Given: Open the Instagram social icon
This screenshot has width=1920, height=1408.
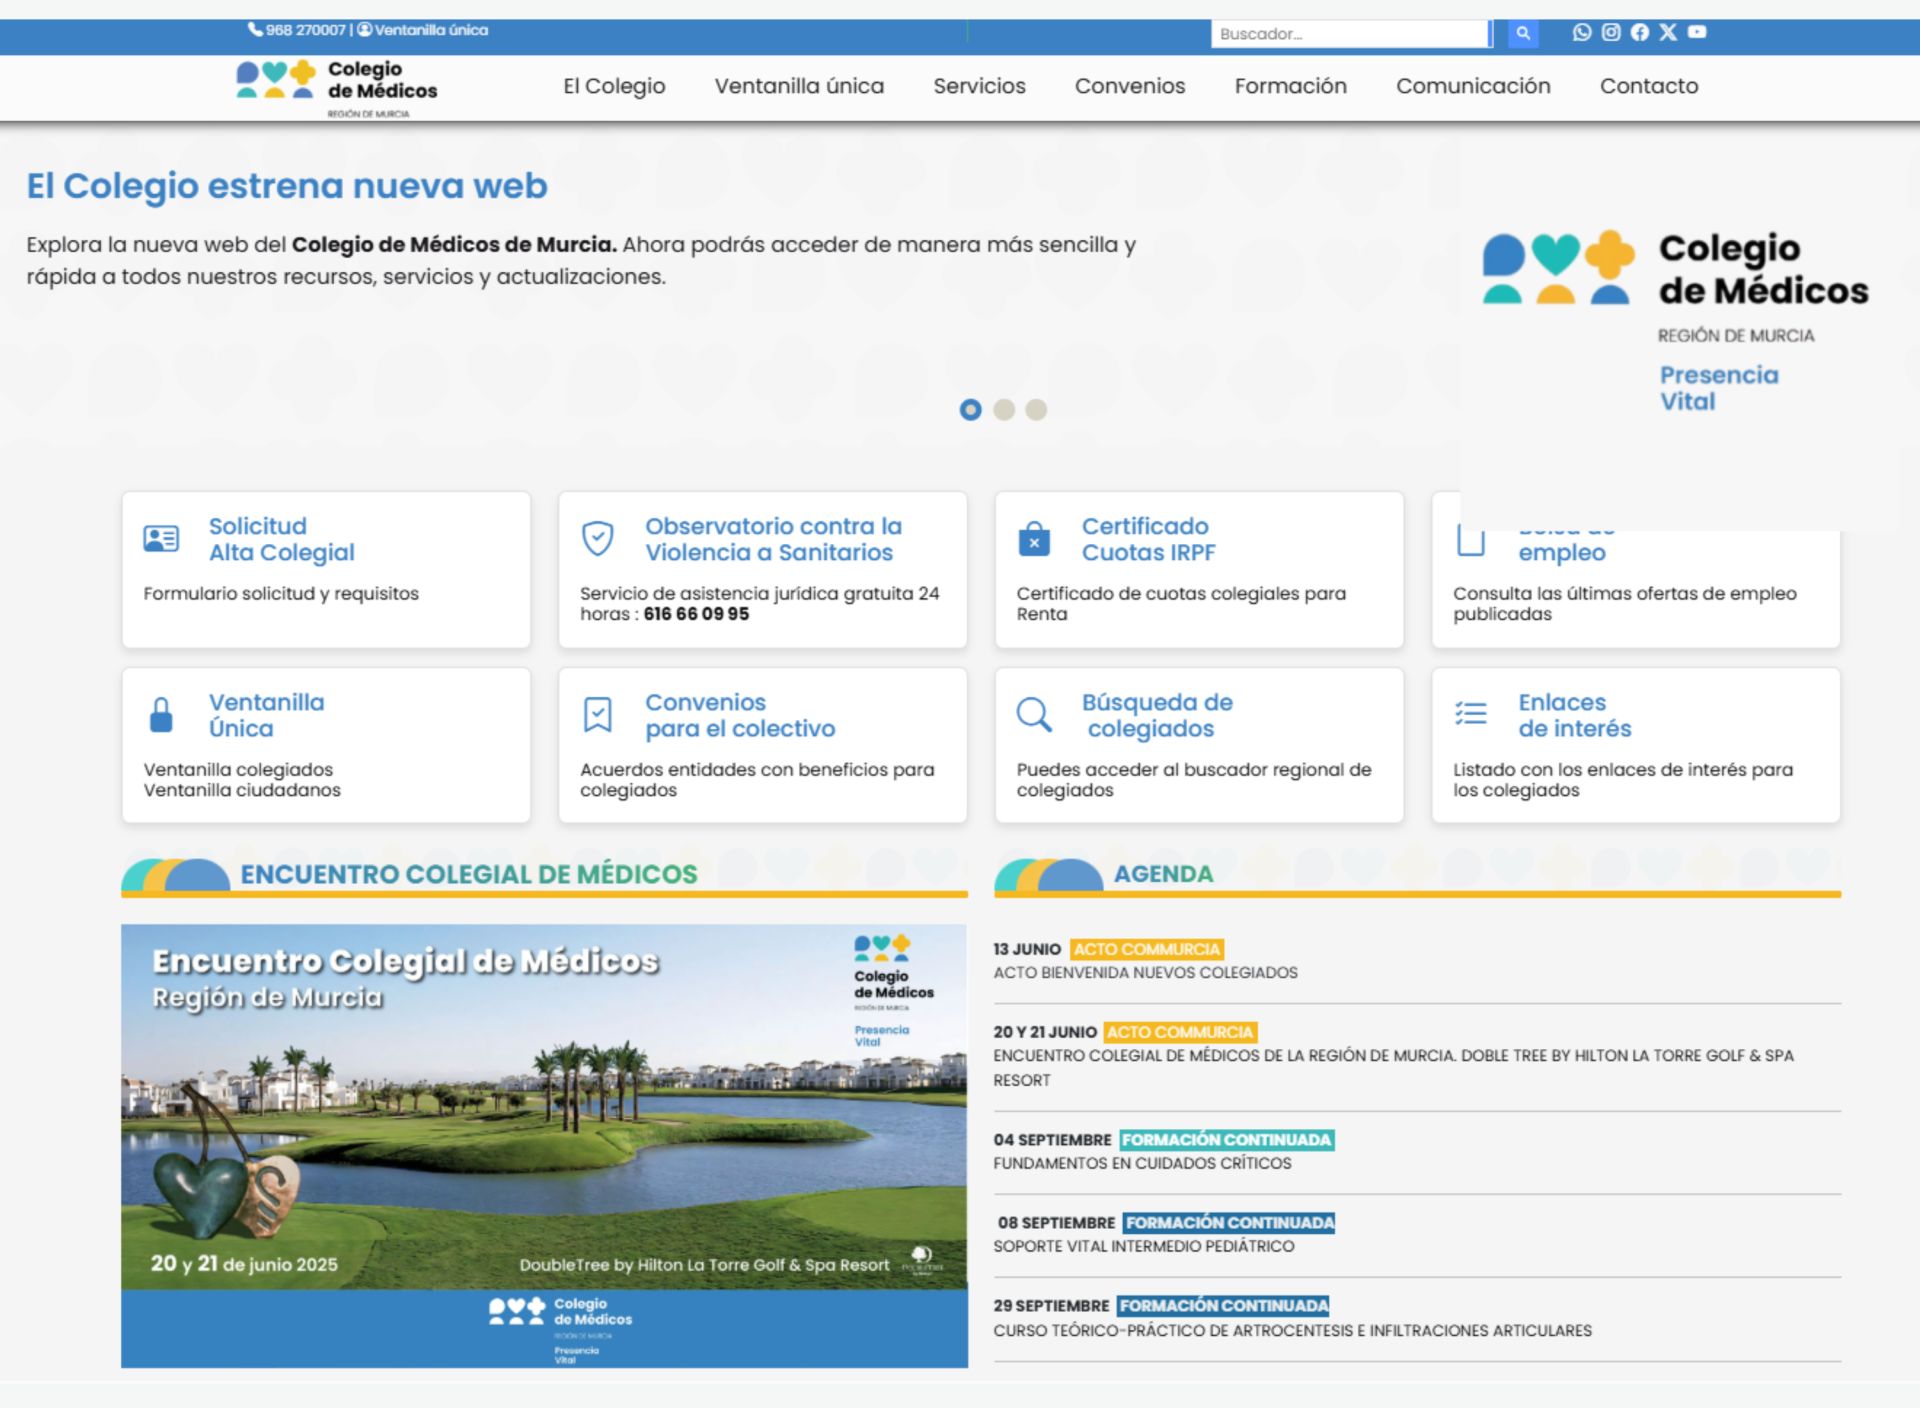Looking at the screenshot, I should [1610, 32].
